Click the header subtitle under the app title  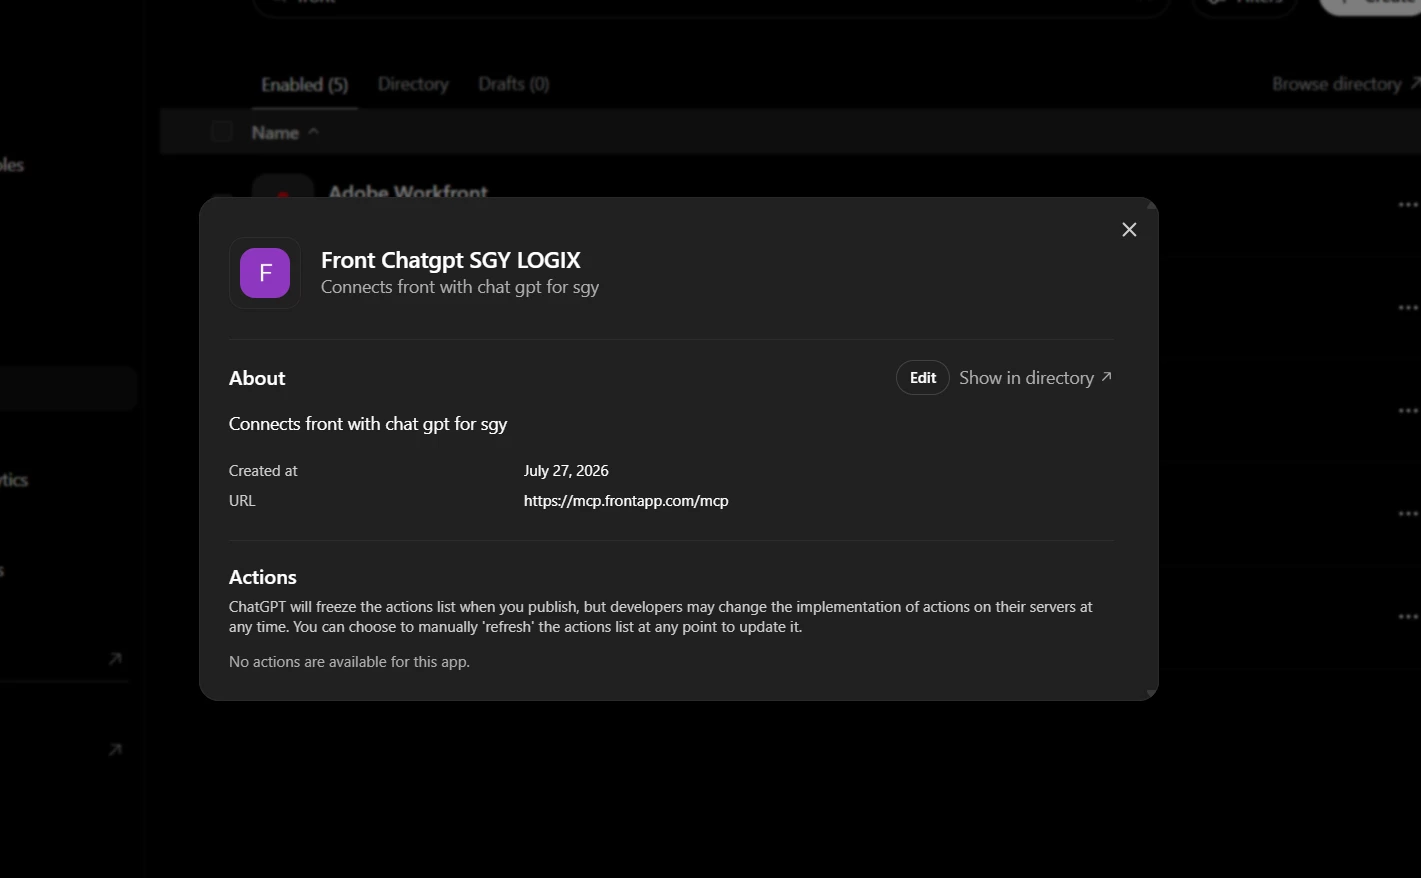coord(460,287)
